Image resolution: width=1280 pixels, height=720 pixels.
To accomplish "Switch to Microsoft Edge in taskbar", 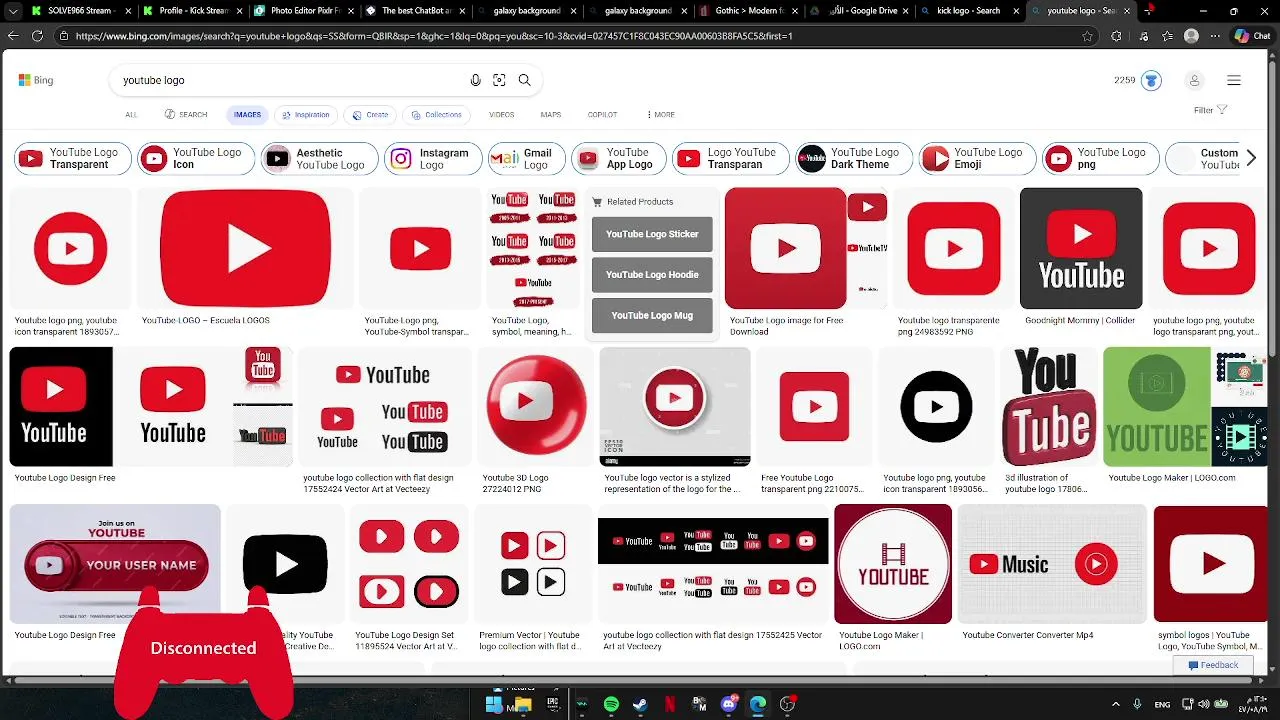I will coord(758,704).
